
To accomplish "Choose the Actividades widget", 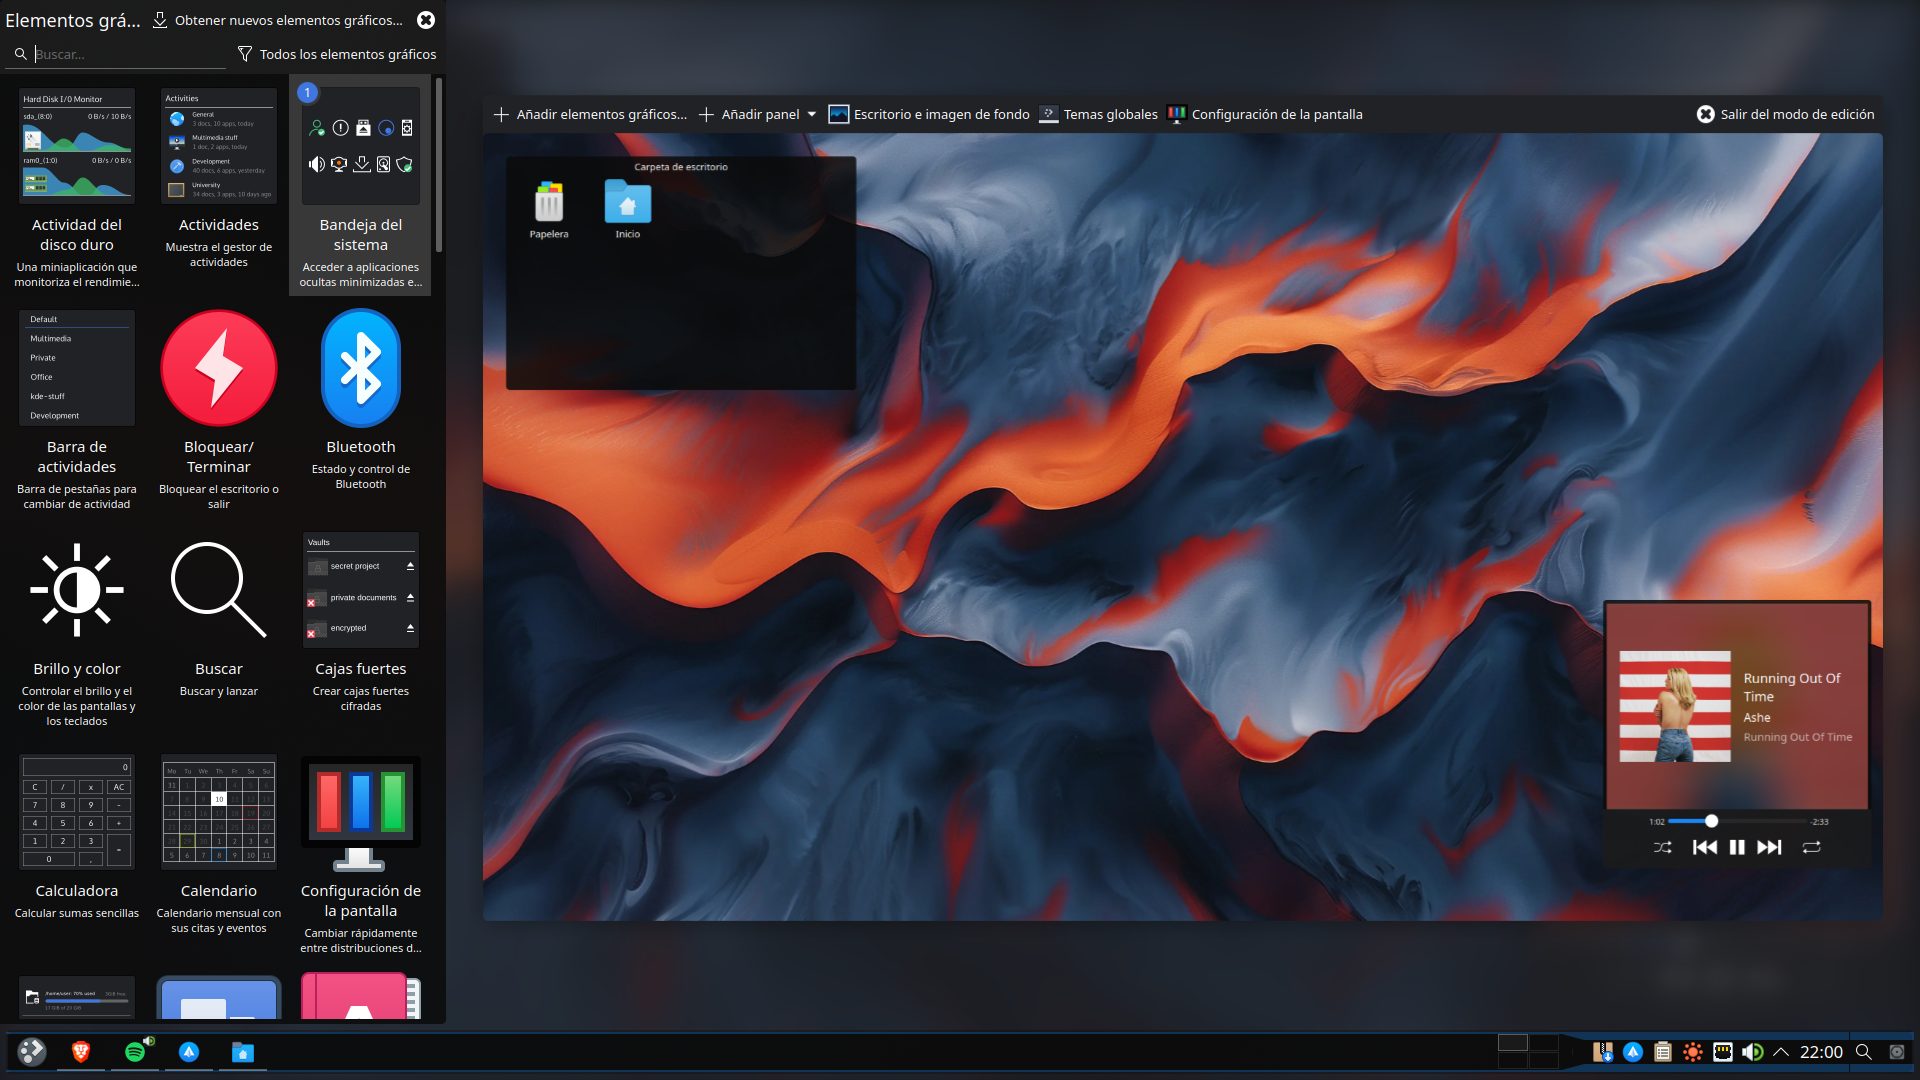I will [x=219, y=187].
